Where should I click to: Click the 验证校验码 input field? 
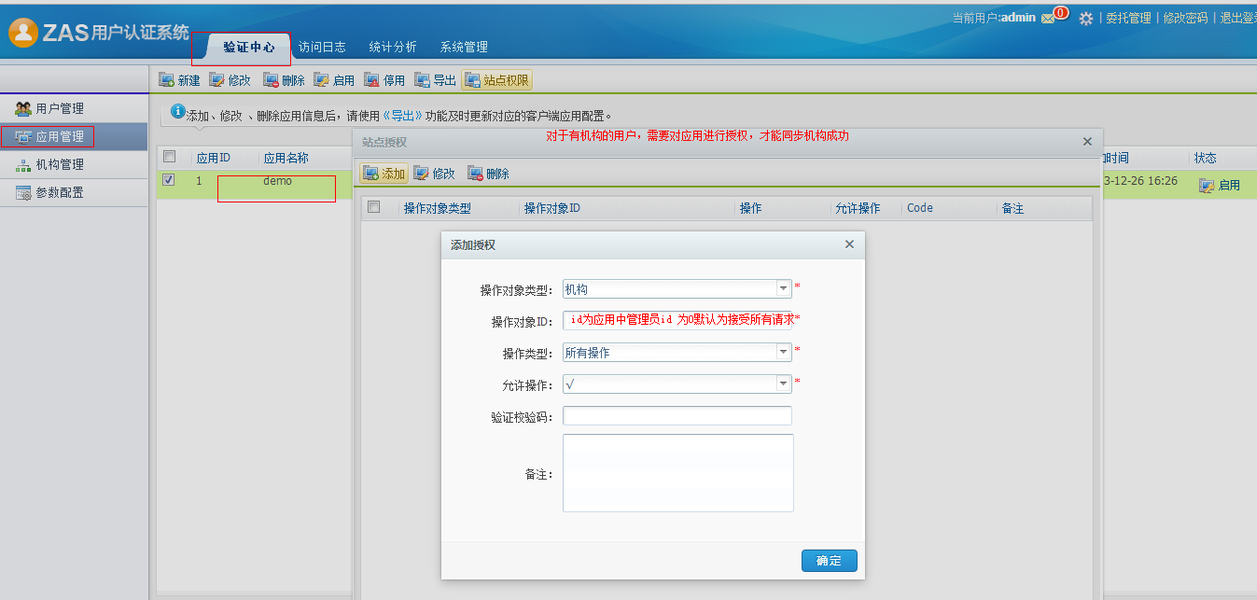point(677,416)
